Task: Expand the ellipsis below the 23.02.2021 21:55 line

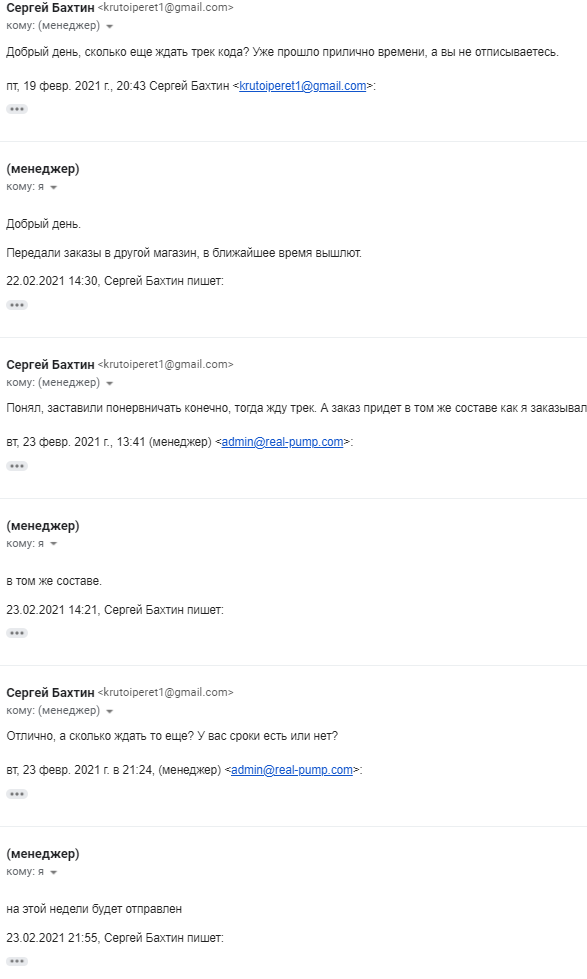Action: [17, 962]
